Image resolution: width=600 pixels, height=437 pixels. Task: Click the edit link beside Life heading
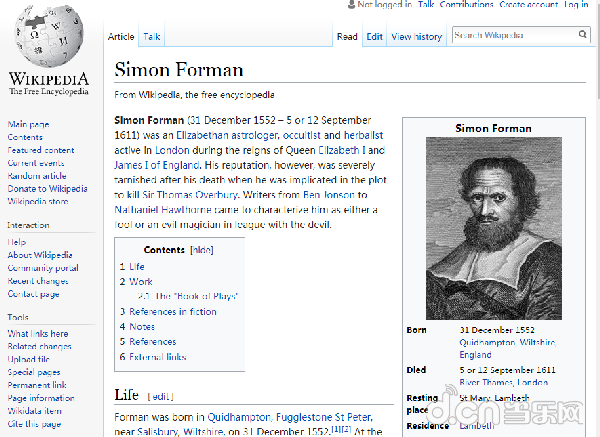coord(161,396)
